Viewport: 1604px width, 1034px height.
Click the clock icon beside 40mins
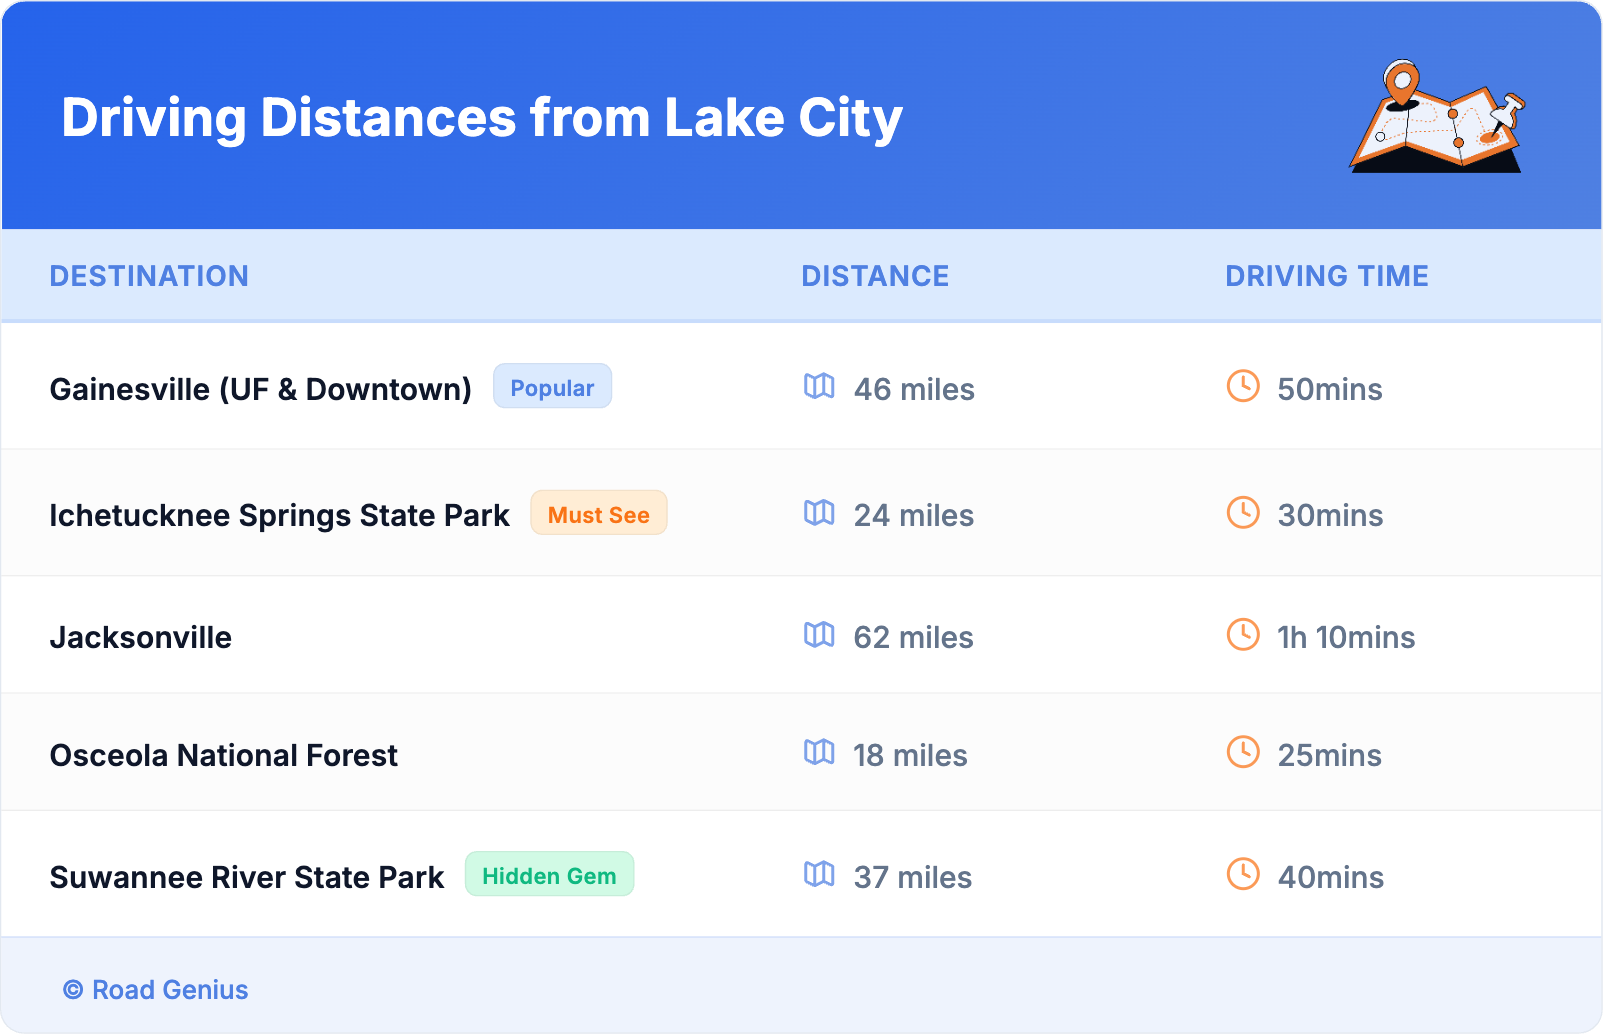pos(1243,874)
